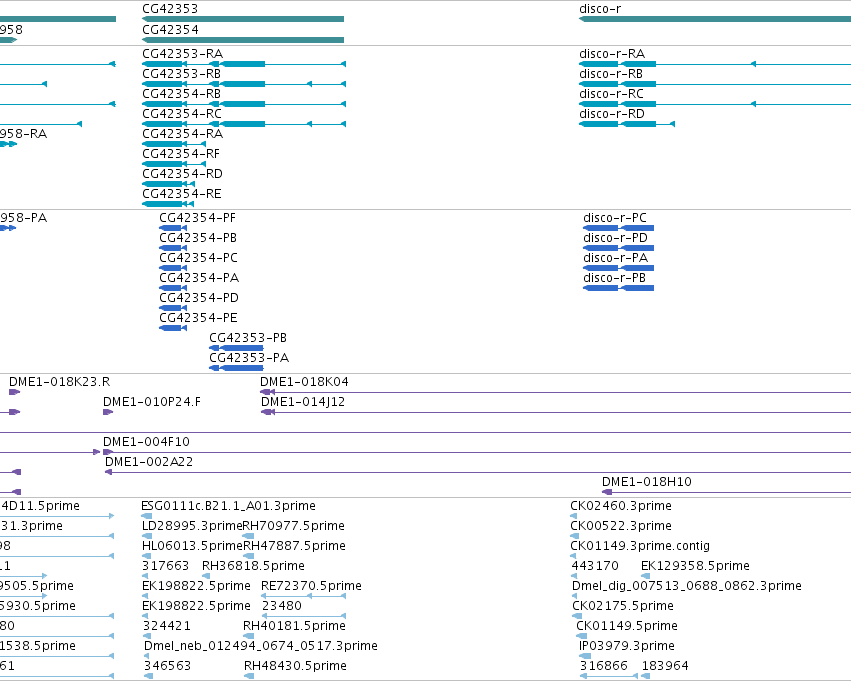
Task: Click EST CK02175.5prime
Action: coord(623,606)
